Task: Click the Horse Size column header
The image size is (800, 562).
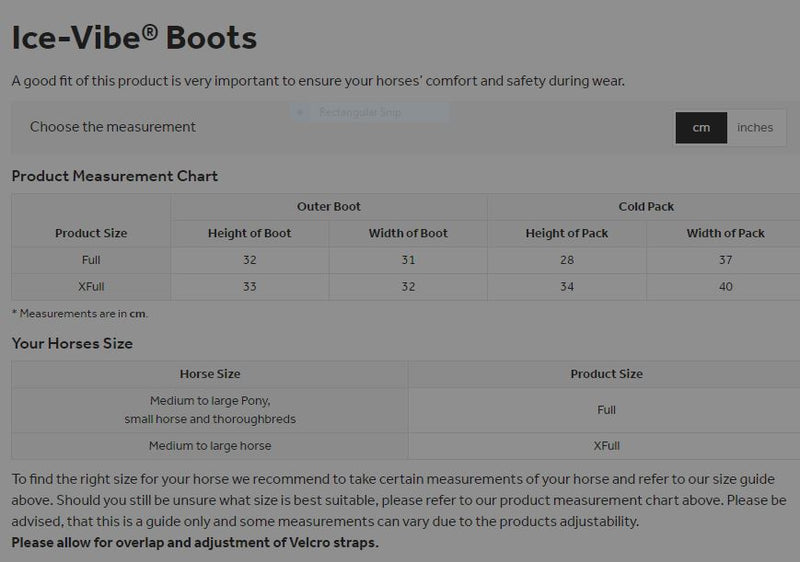Action: tap(210, 374)
